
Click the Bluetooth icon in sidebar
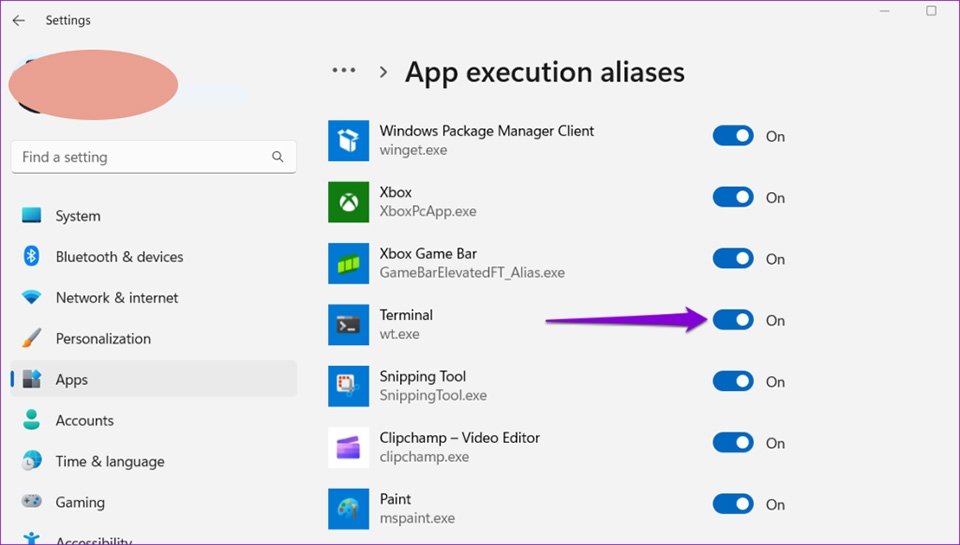(31, 256)
